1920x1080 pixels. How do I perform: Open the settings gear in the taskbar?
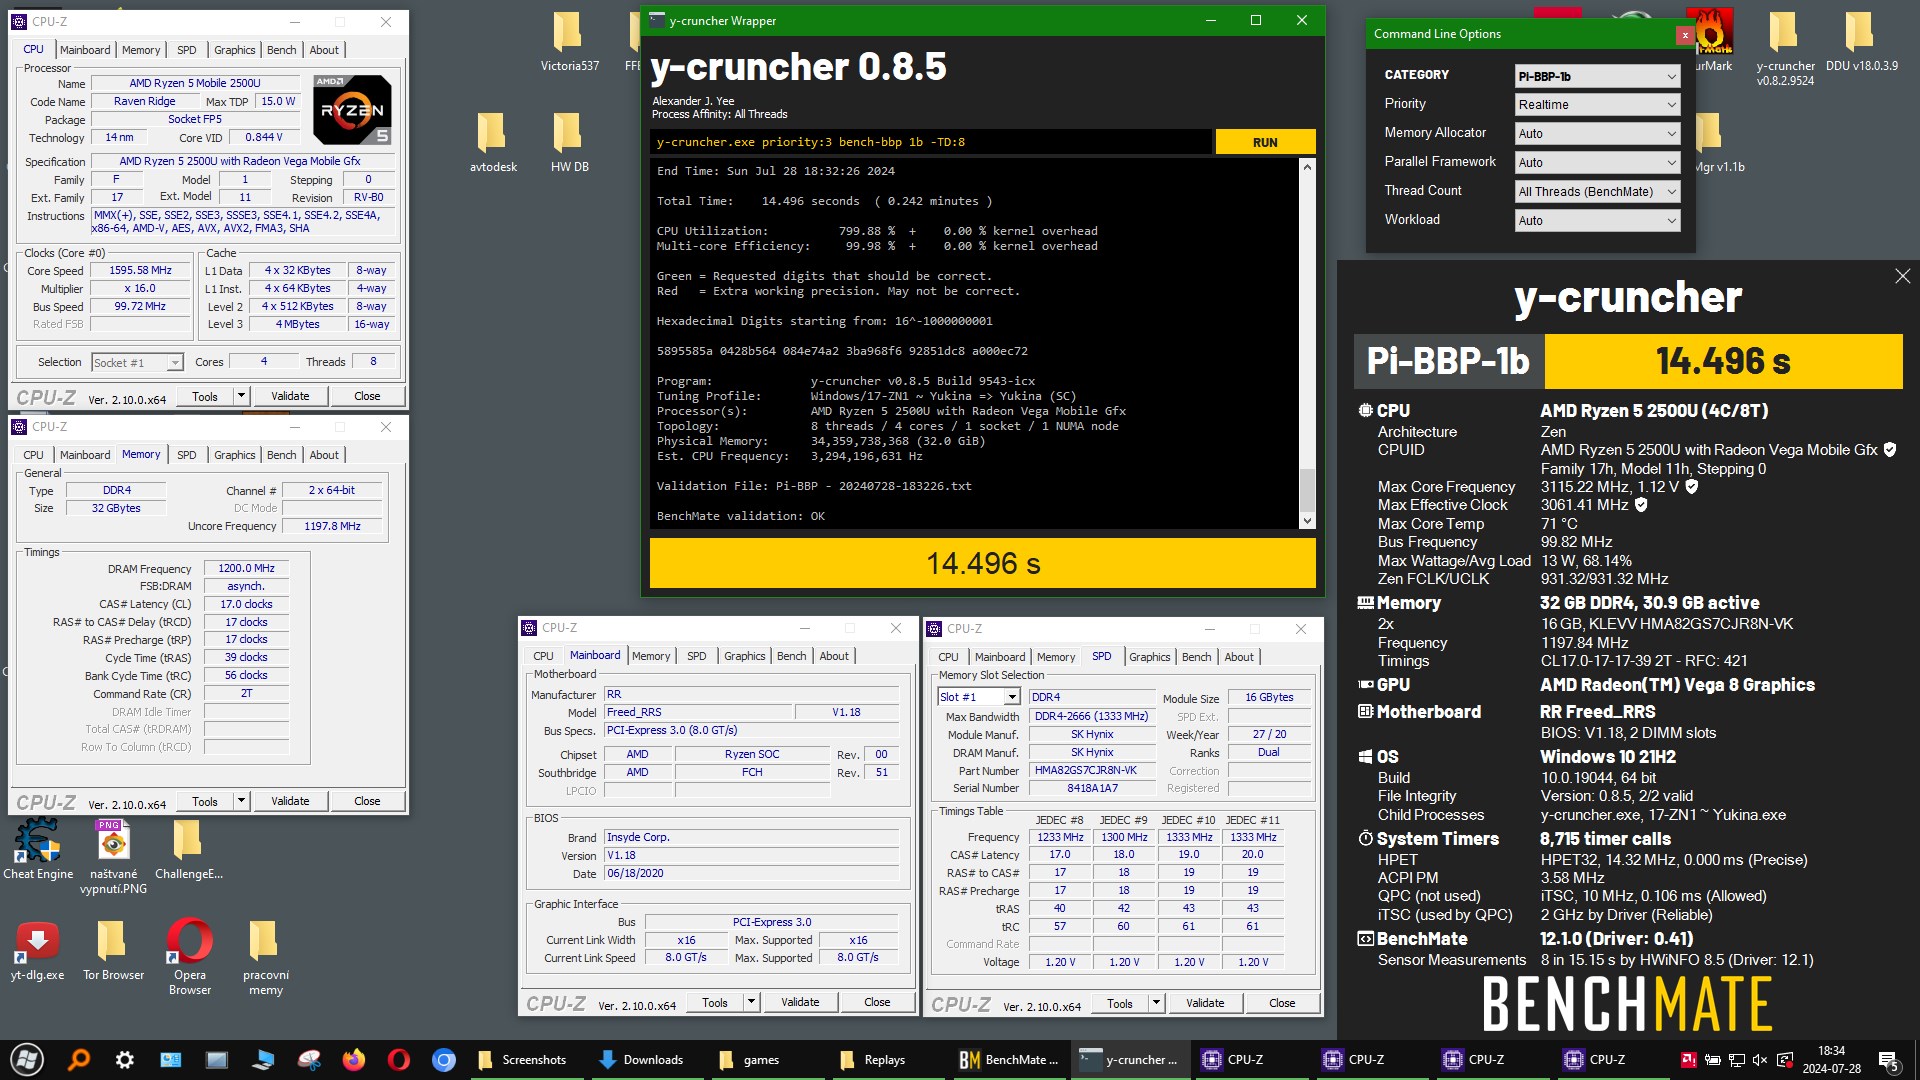(x=125, y=1059)
